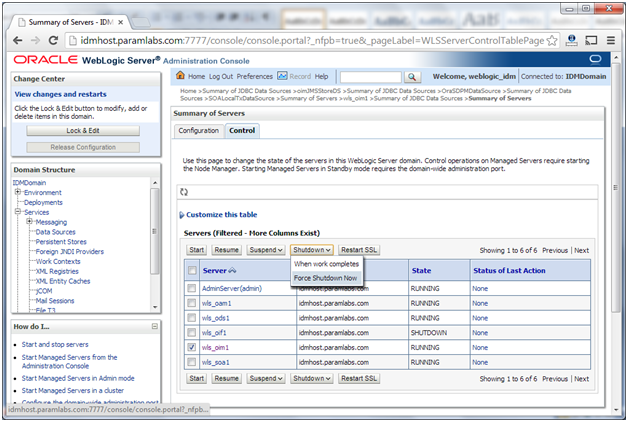628x422 pixels.
Task: Click the top Resume button
Action: [x=226, y=250]
